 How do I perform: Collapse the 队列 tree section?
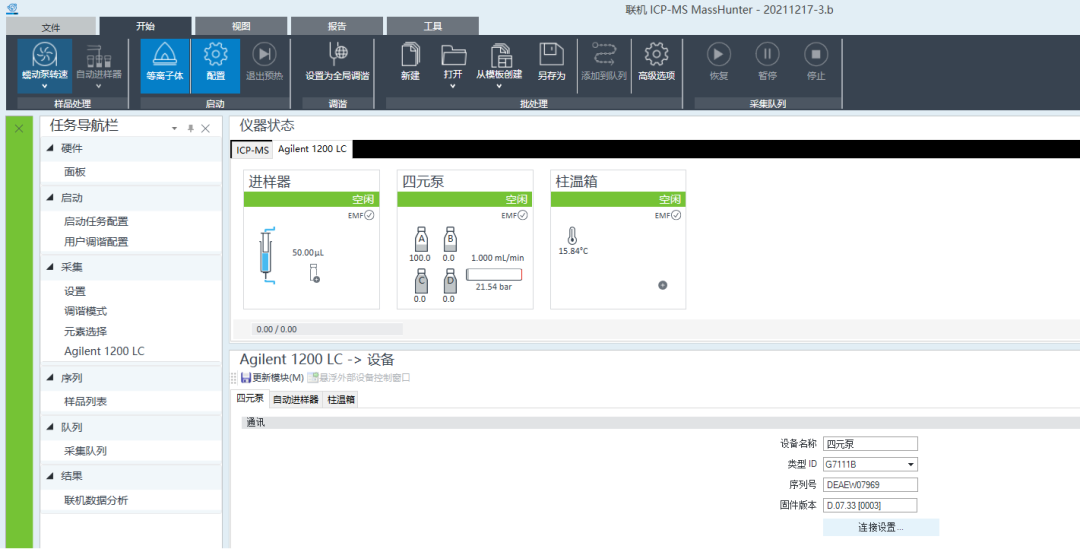50,427
